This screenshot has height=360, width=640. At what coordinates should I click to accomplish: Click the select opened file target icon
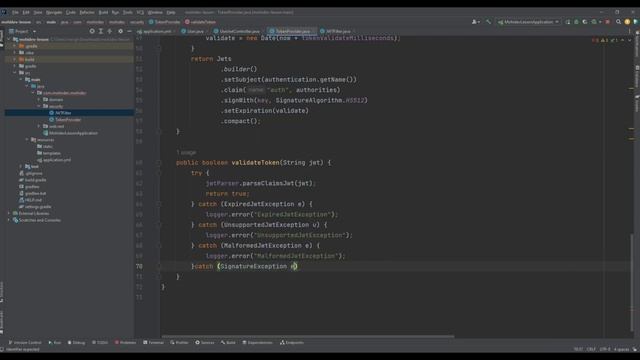92,31
